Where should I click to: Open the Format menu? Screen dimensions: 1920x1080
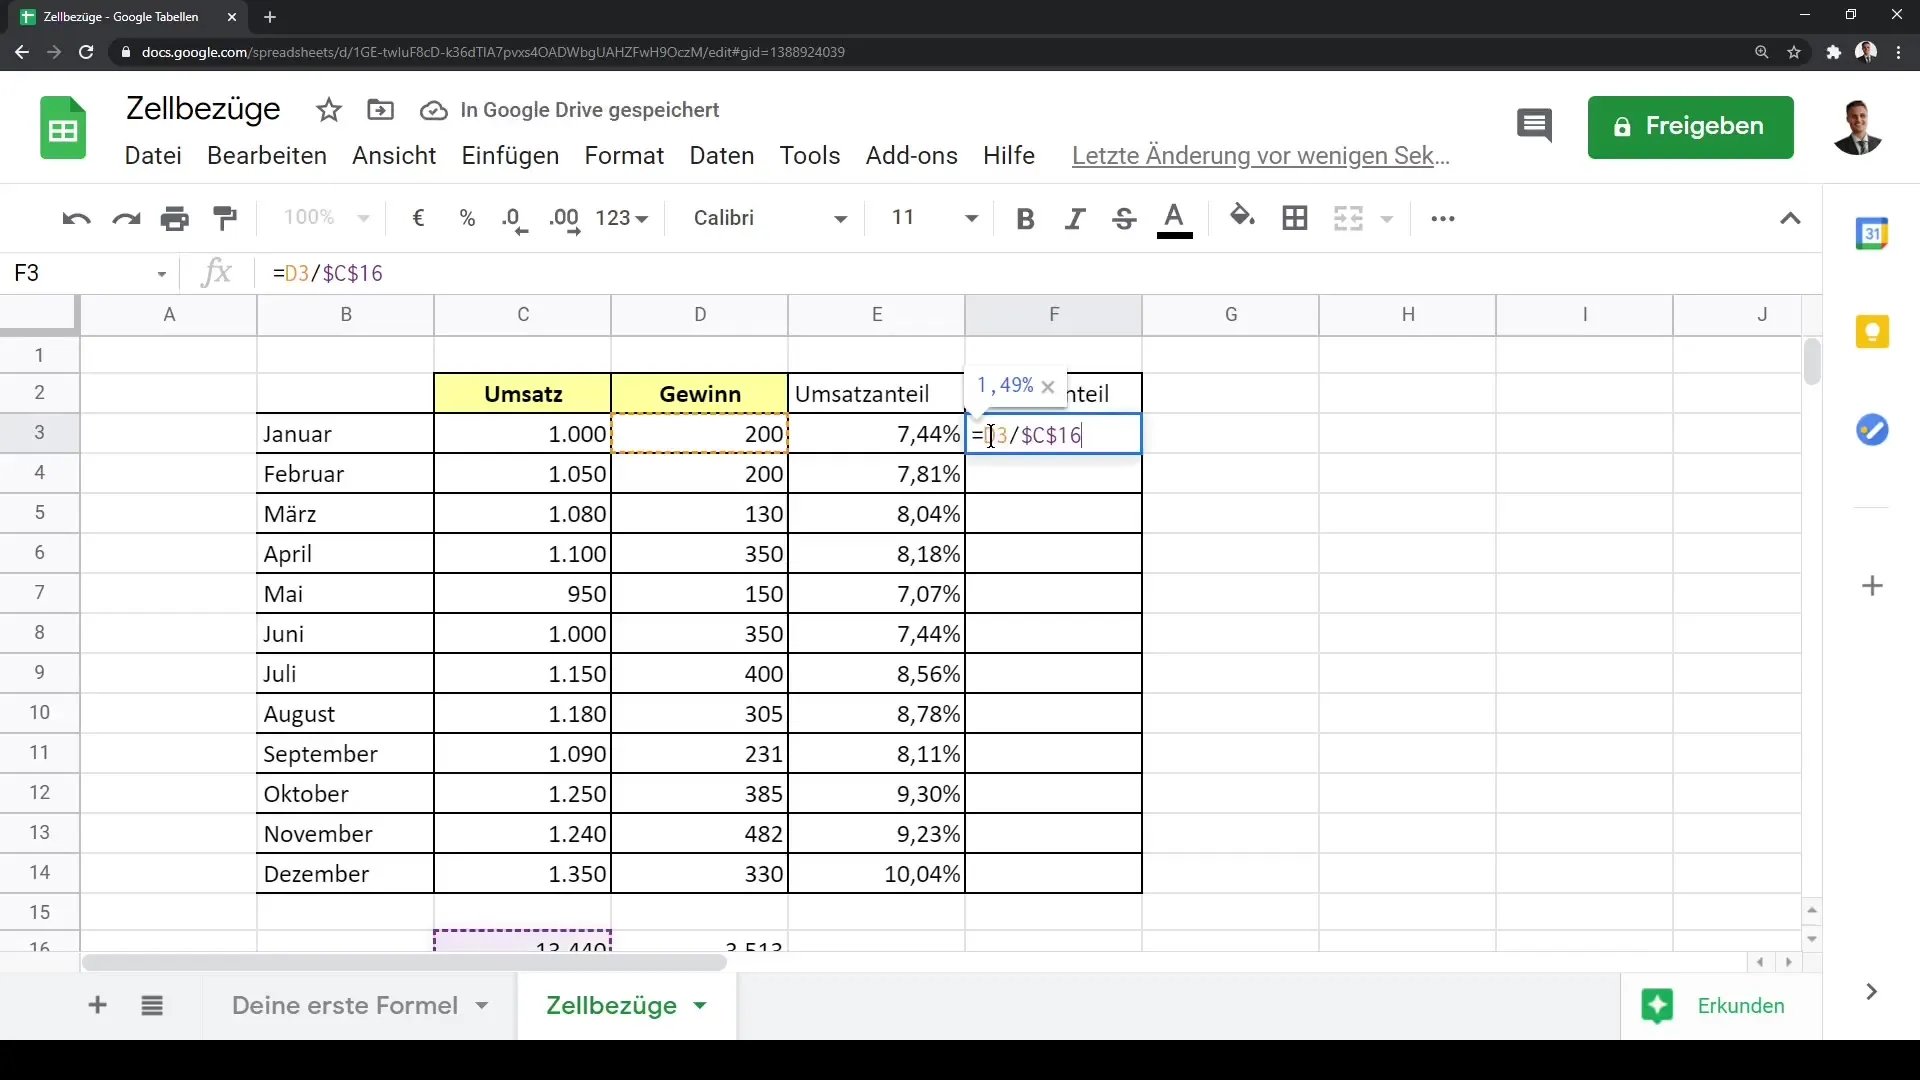click(624, 156)
